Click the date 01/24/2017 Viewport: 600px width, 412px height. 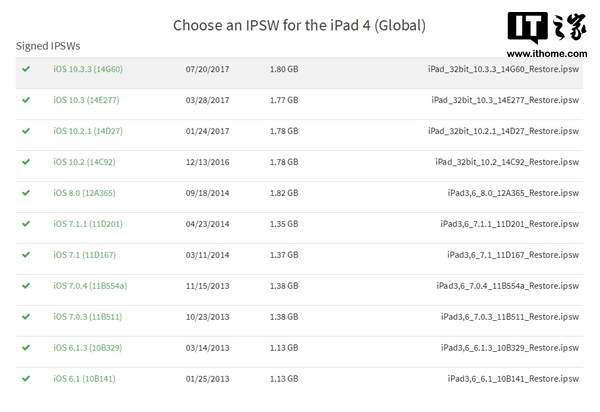pos(207,132)
